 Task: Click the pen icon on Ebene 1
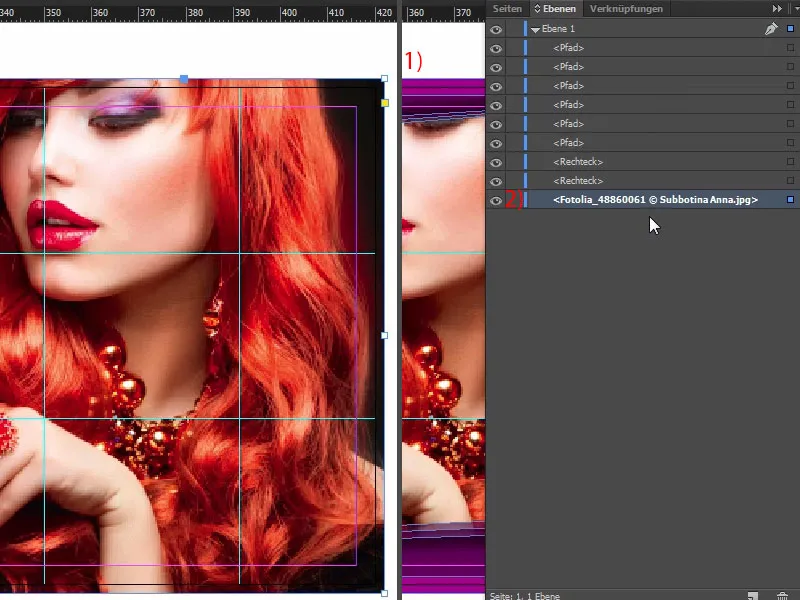(771, 29)
